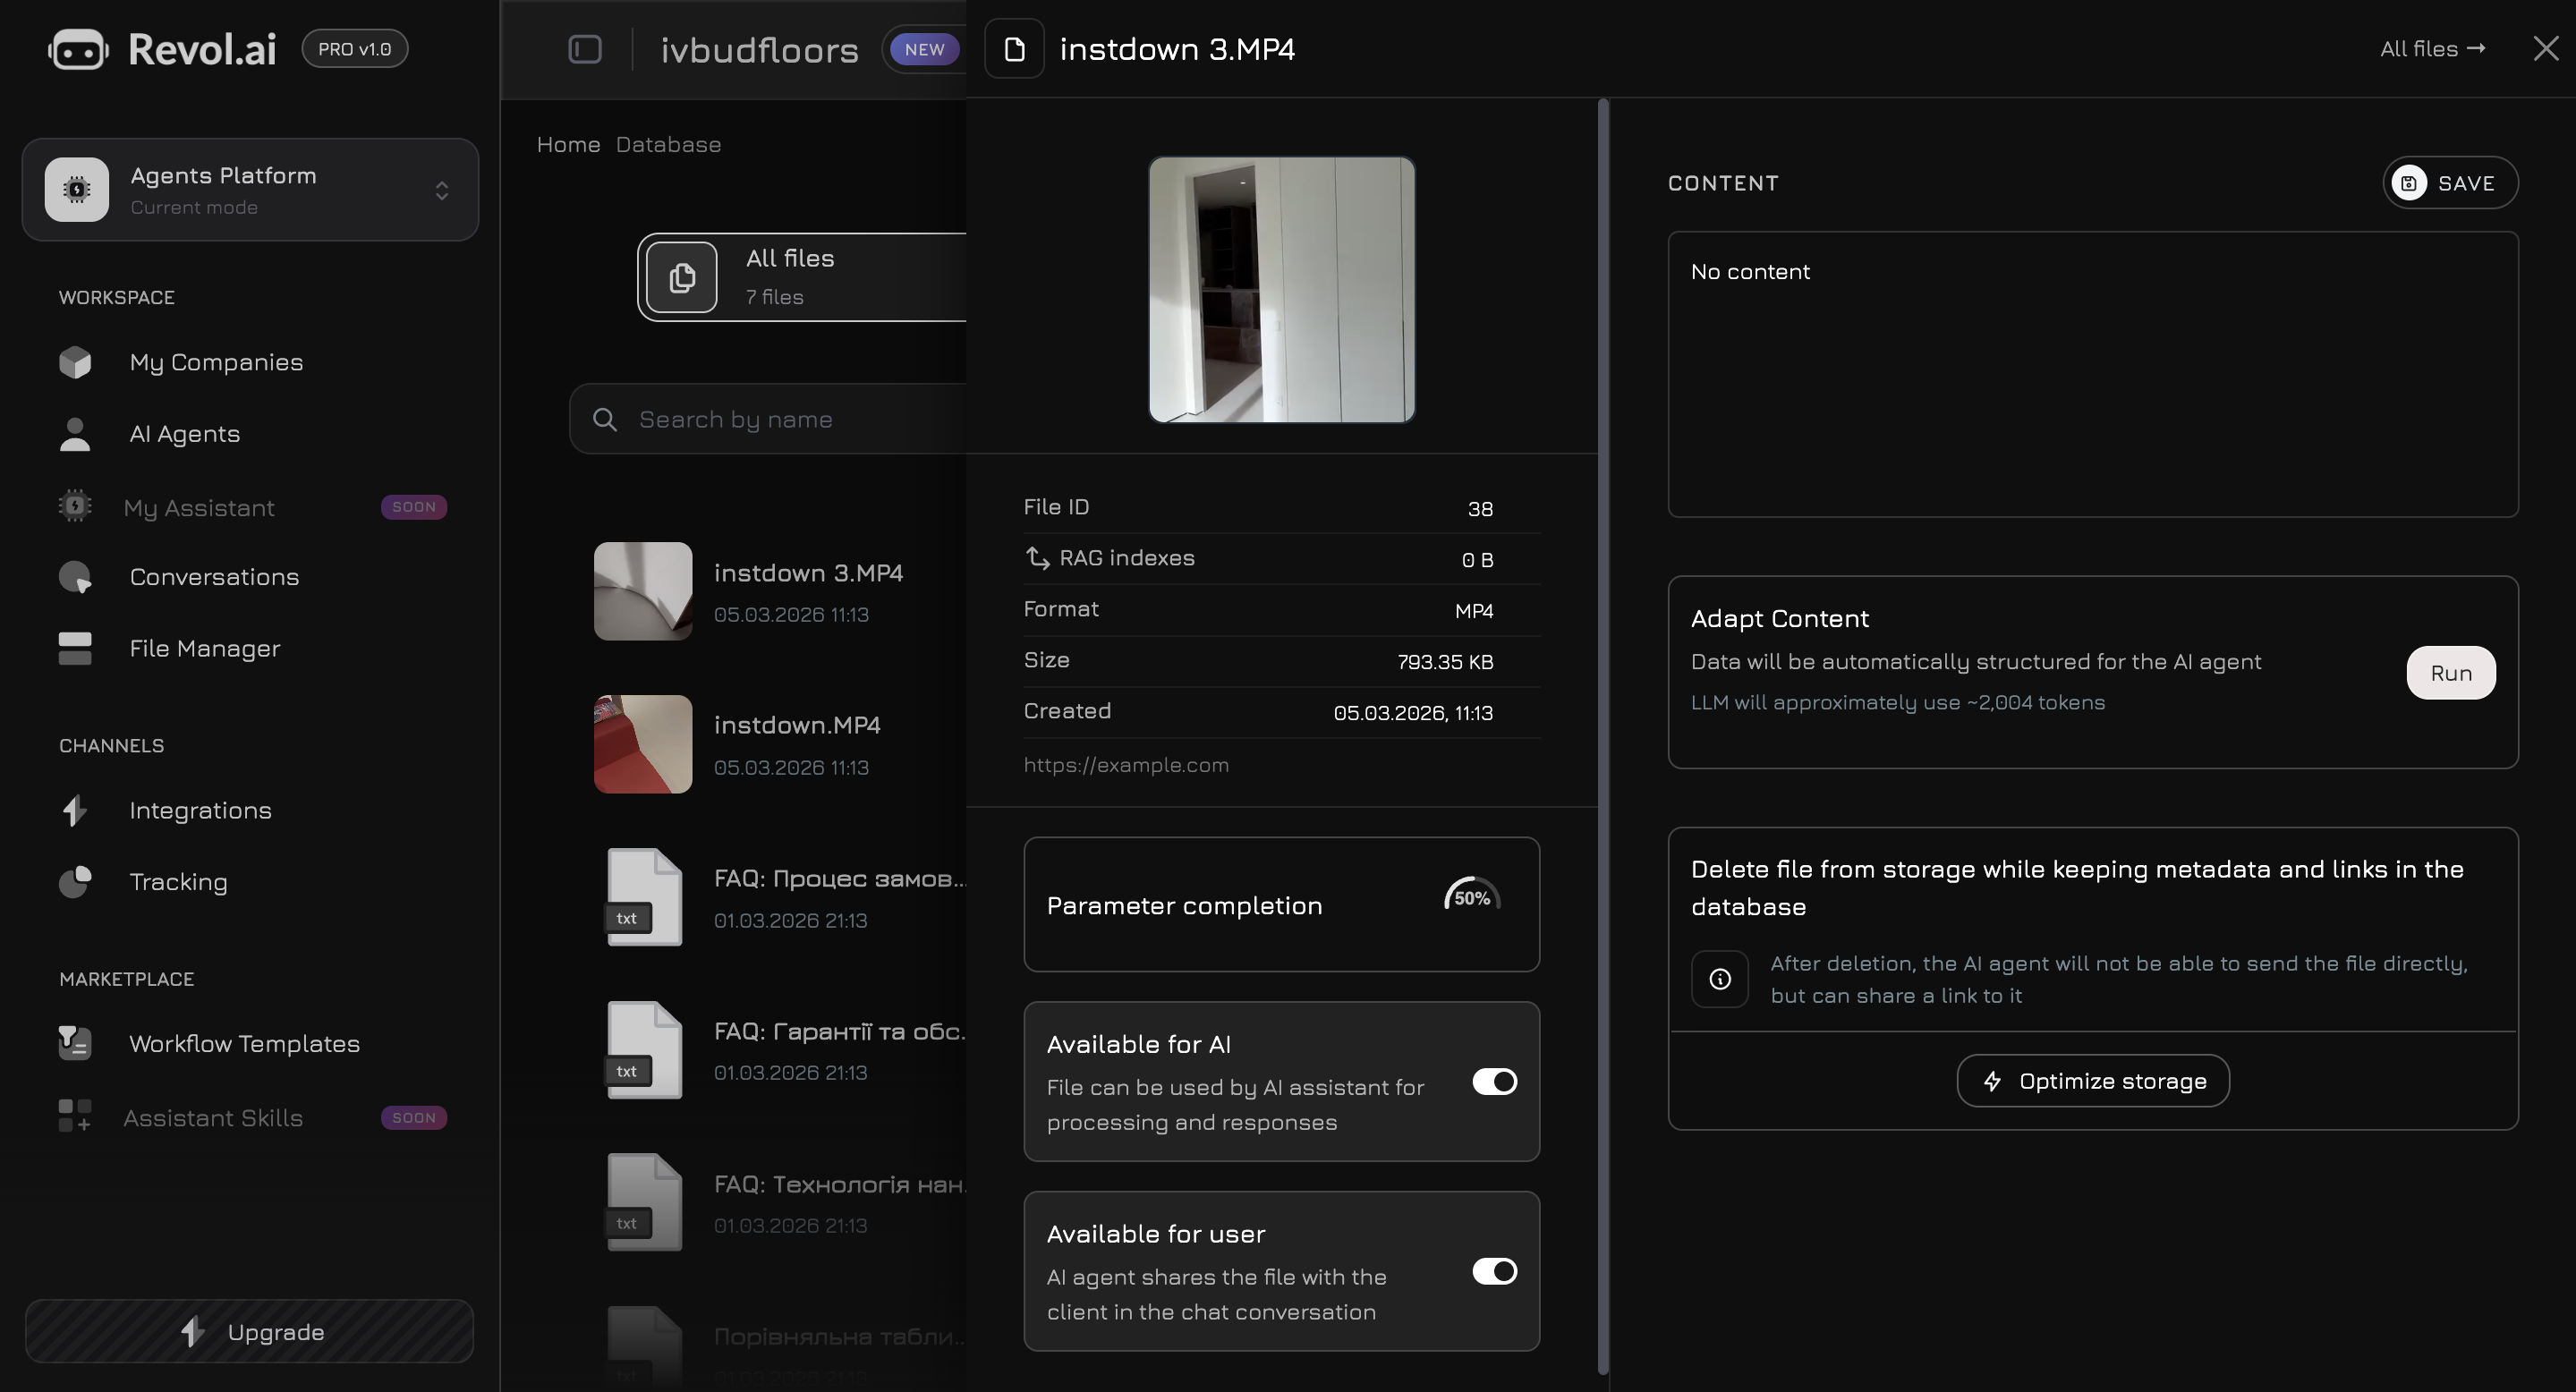The height and width of the screenshot is (1392, 2576).
Task: Disable Available for AI toggle
Action: tap(1493, 1082)
